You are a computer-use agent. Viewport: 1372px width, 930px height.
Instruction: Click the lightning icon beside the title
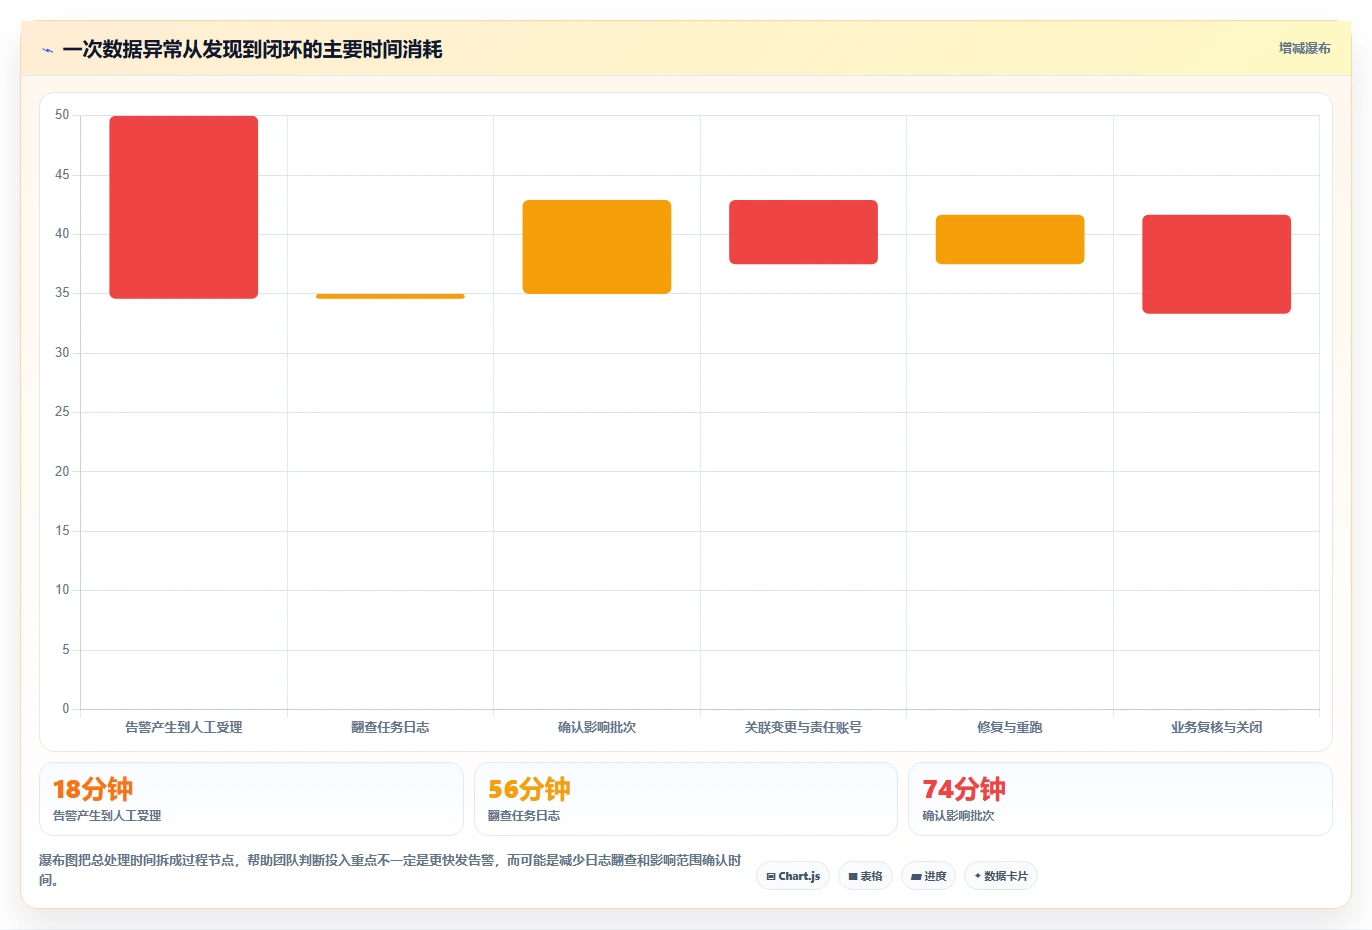tap(47, 50)
